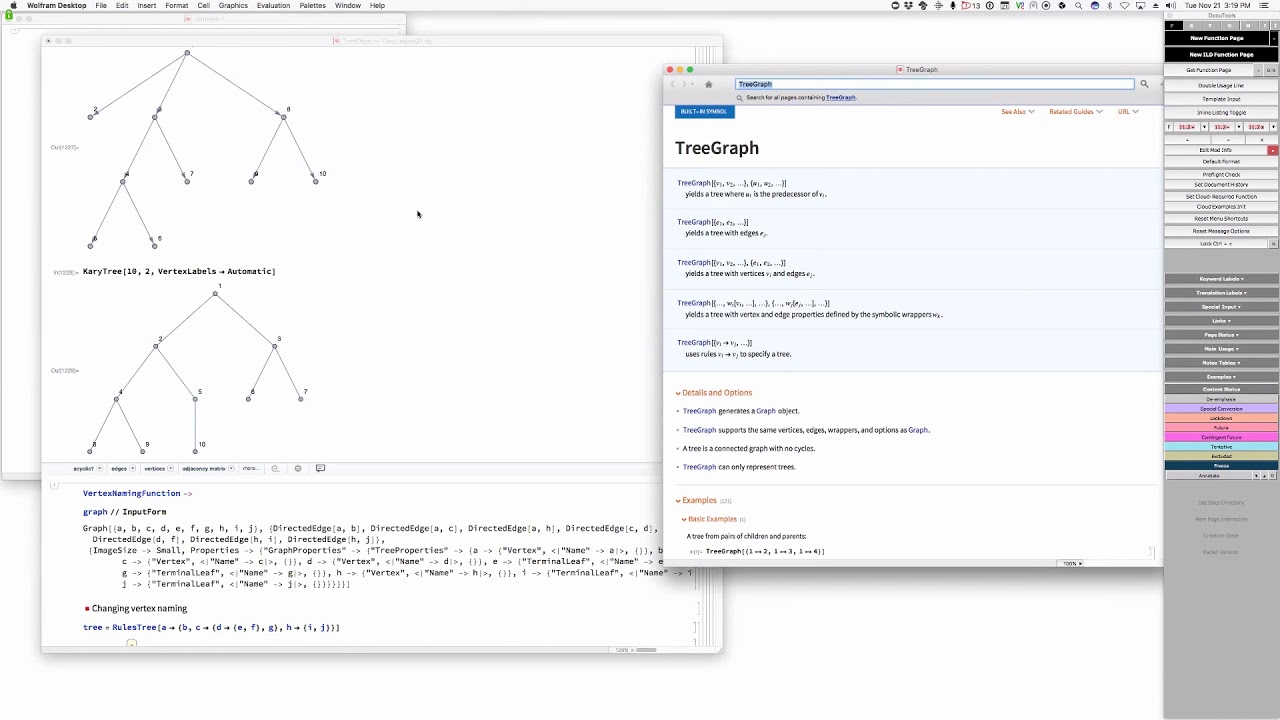
Task: Click the small N button beside Lock Ctrl
Action: pyautogui.click(x=1273, y=244)
